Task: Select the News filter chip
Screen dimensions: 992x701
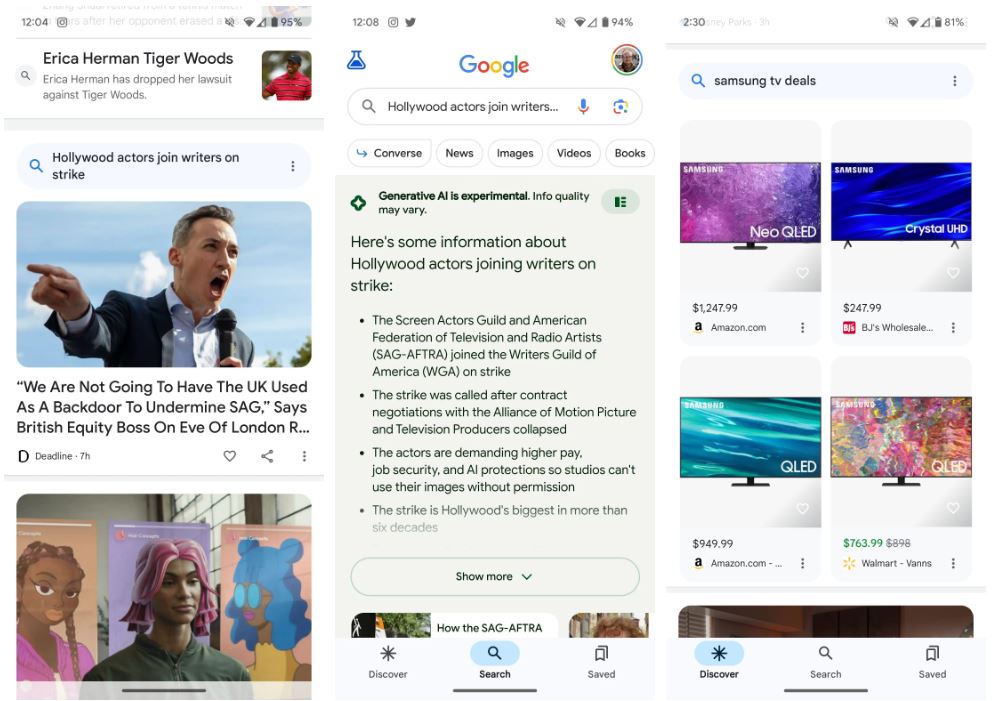Action: [x=459, y=153]
